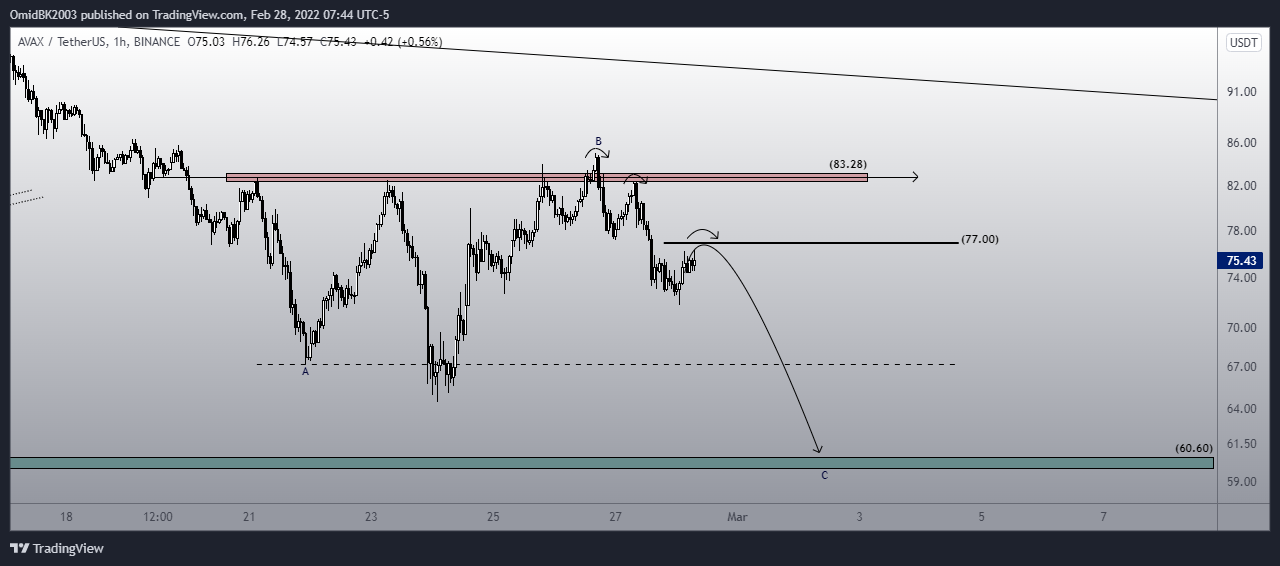This screenshot has height=566, width=1280.
Task: Click the time axis label 25
Action: tap(493, 517)
